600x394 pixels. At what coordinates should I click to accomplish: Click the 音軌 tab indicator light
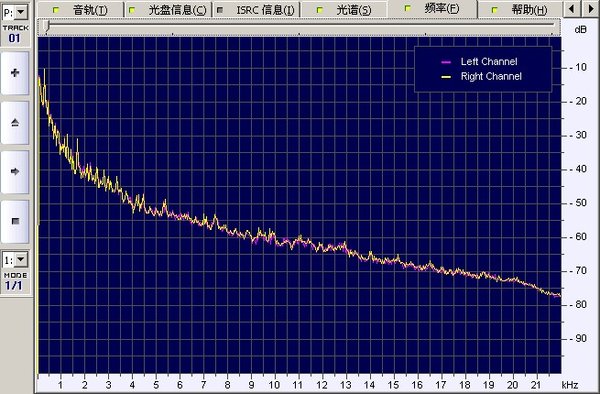(x=56, y=10)
